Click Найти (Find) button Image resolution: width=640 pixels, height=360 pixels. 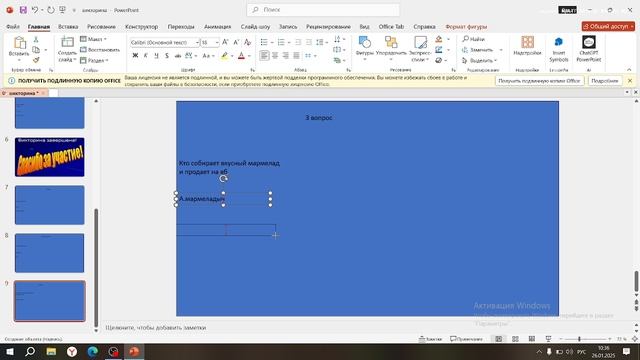[473, 39]
